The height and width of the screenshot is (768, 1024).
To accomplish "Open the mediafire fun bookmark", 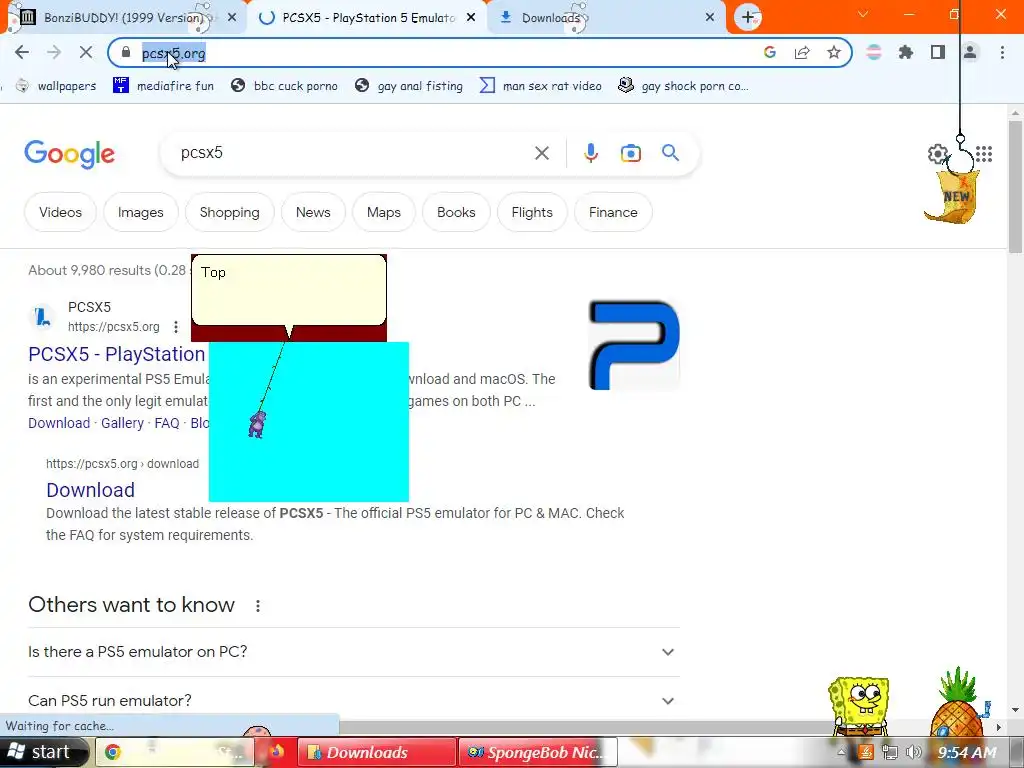I will (x=163, y=86).
